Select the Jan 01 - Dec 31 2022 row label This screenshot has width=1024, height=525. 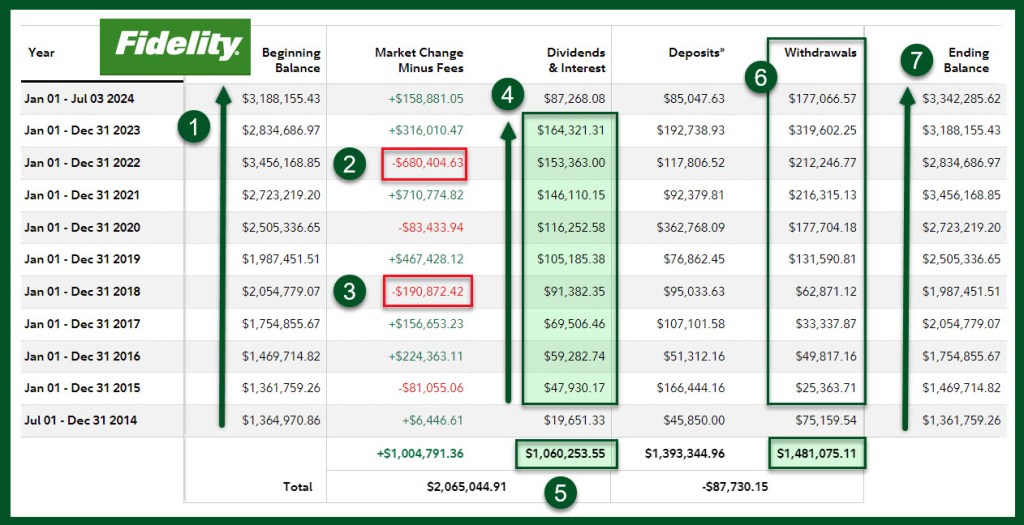(82, 163)
